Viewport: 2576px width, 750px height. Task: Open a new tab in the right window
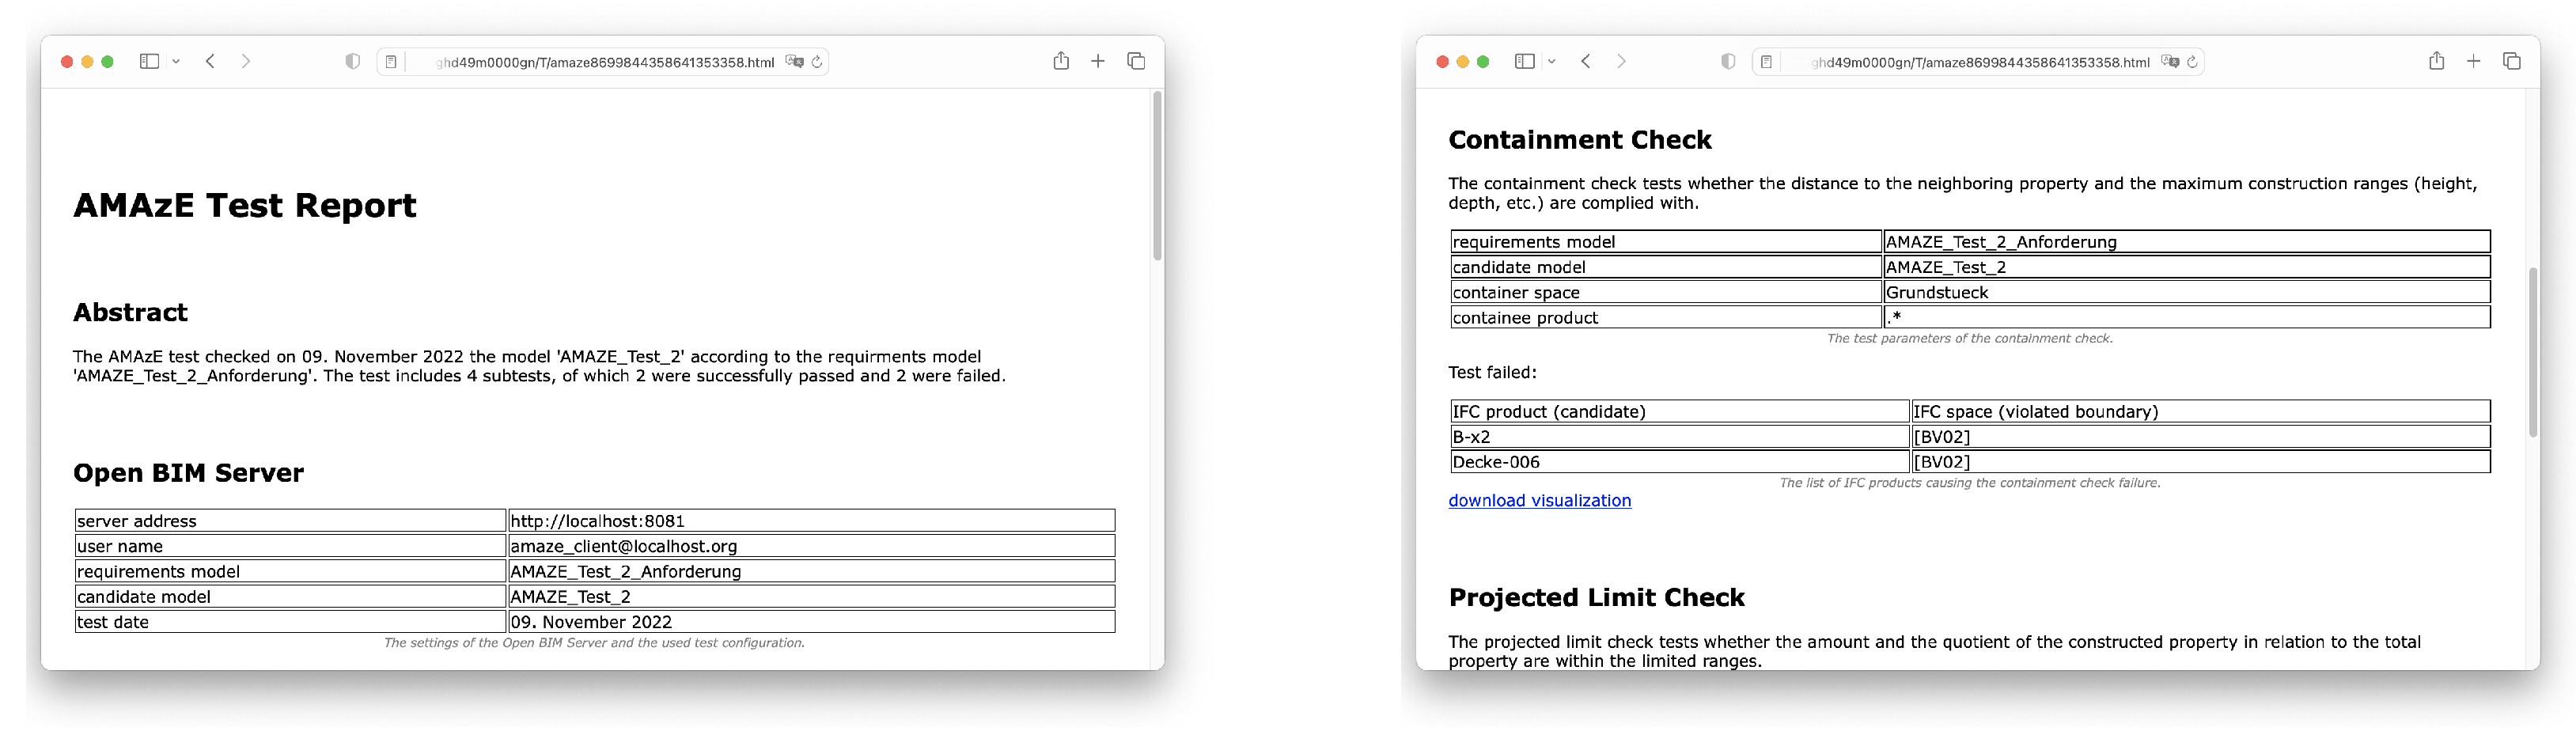(x=2473, y=62)
